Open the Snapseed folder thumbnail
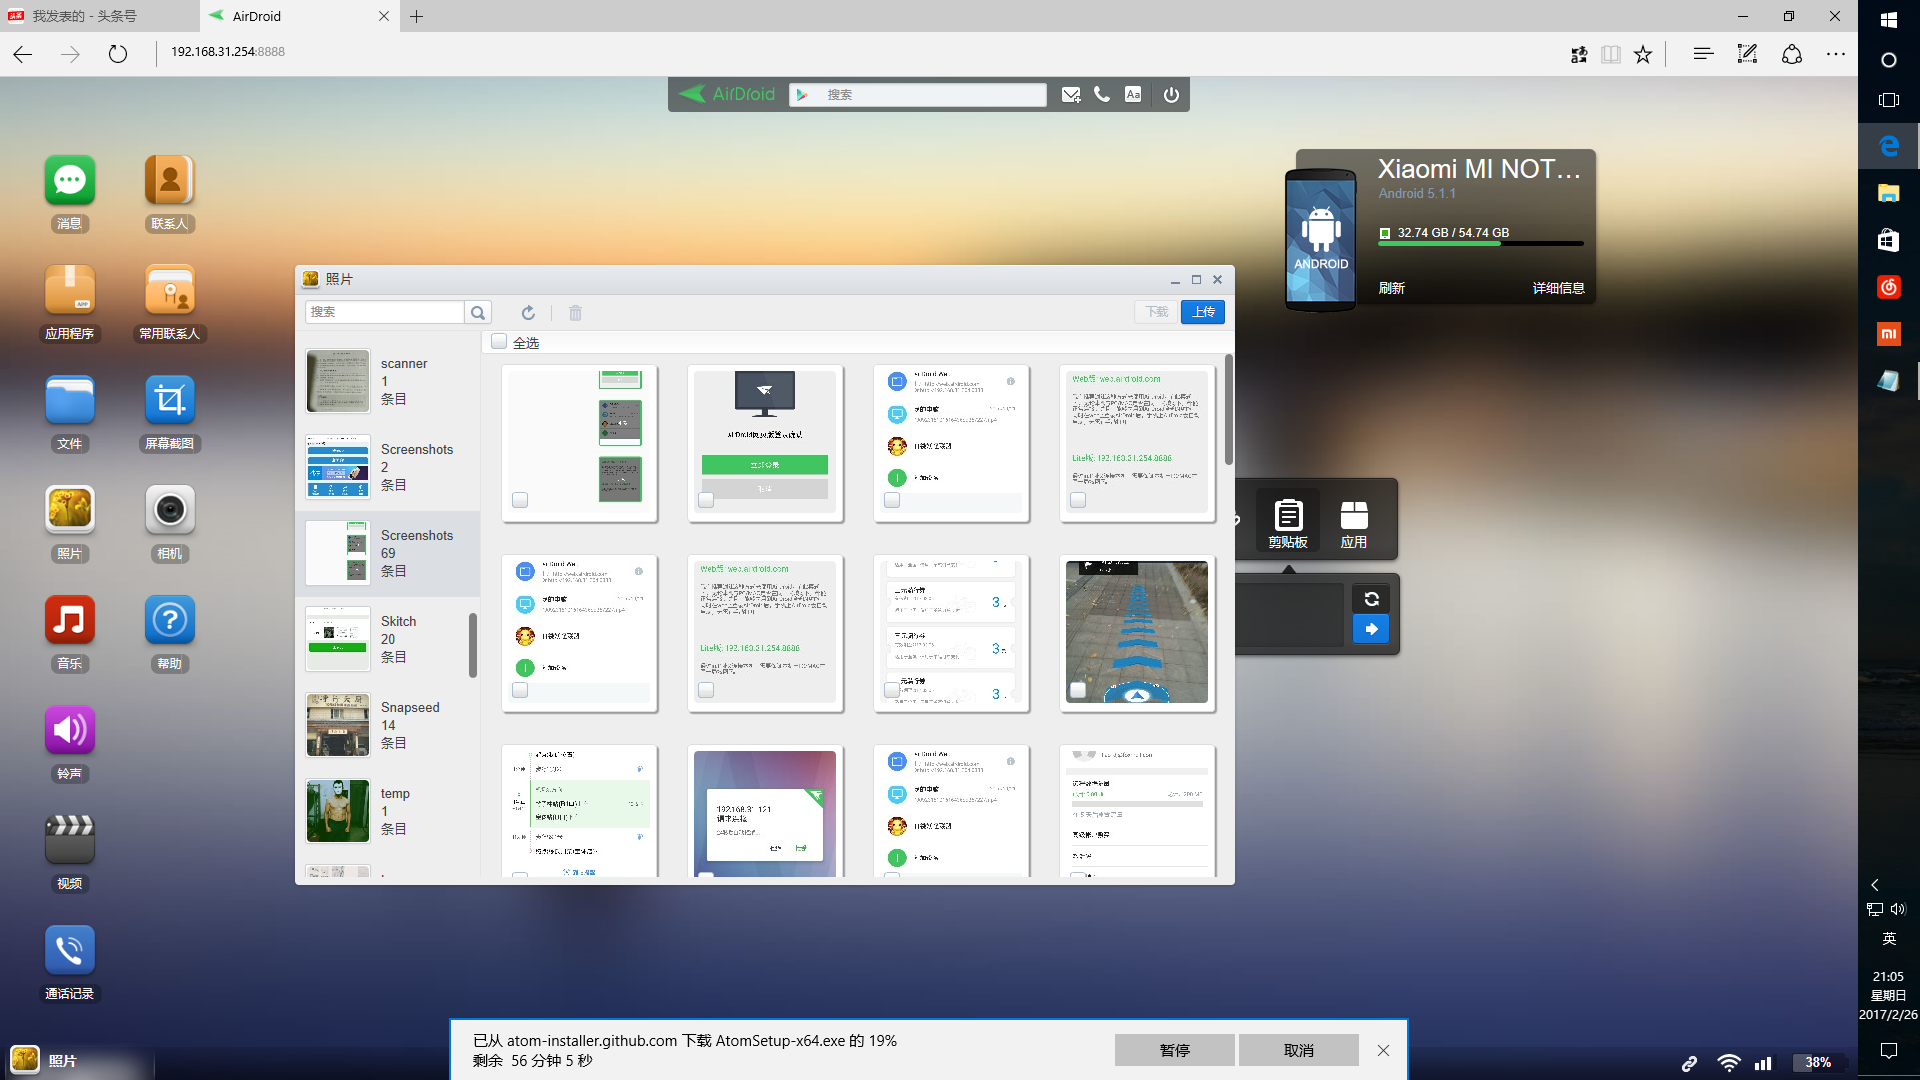The image size is (1920, 1080). click(337, 725)
